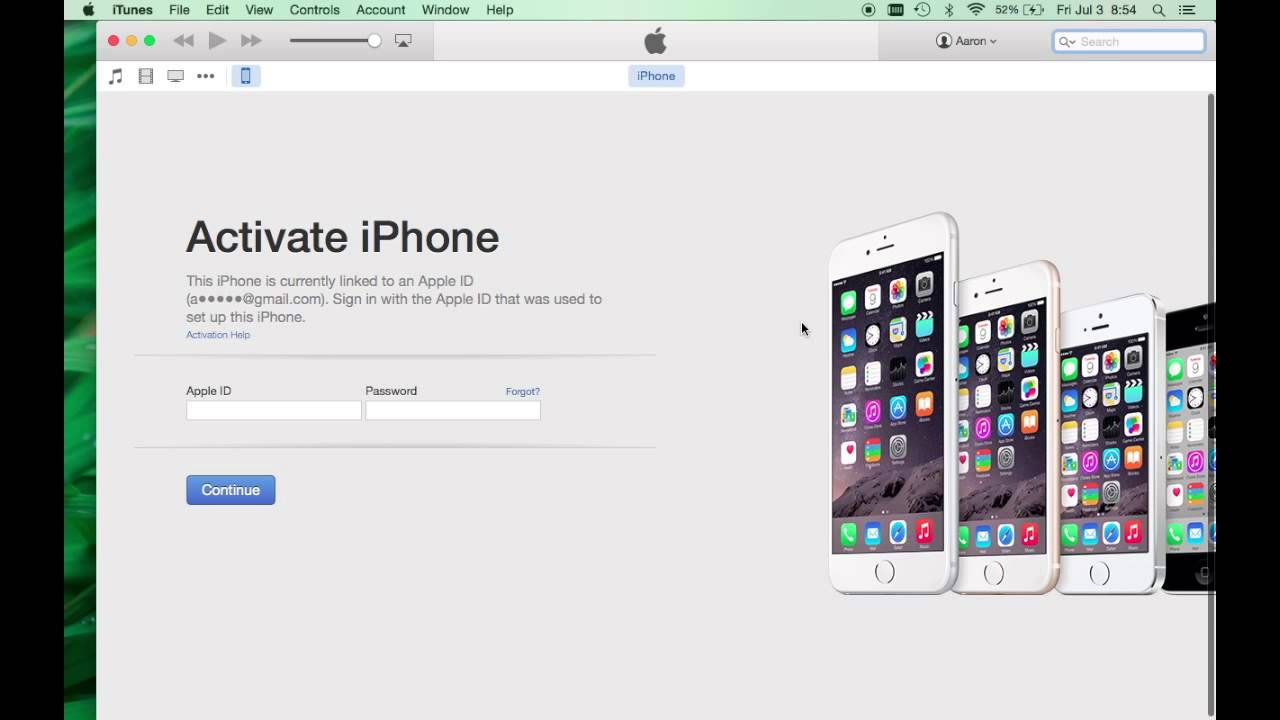Image resolution: width=1280 pixels, height=720 pixels.
Task: Open the AirPlay output icon
Action: 403,41
